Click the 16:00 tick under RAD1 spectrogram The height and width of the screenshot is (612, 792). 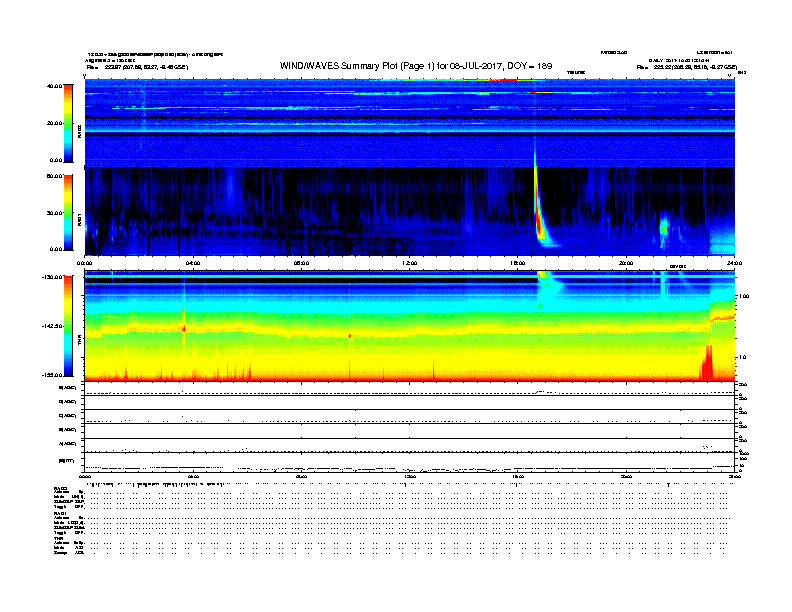tap(518, 263)
